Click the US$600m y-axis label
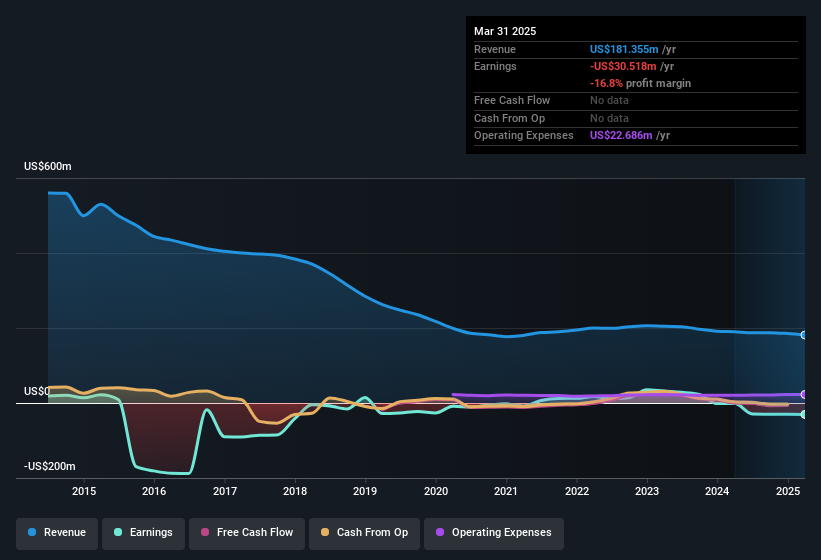The image size is (821, 560). click(48, 166)
